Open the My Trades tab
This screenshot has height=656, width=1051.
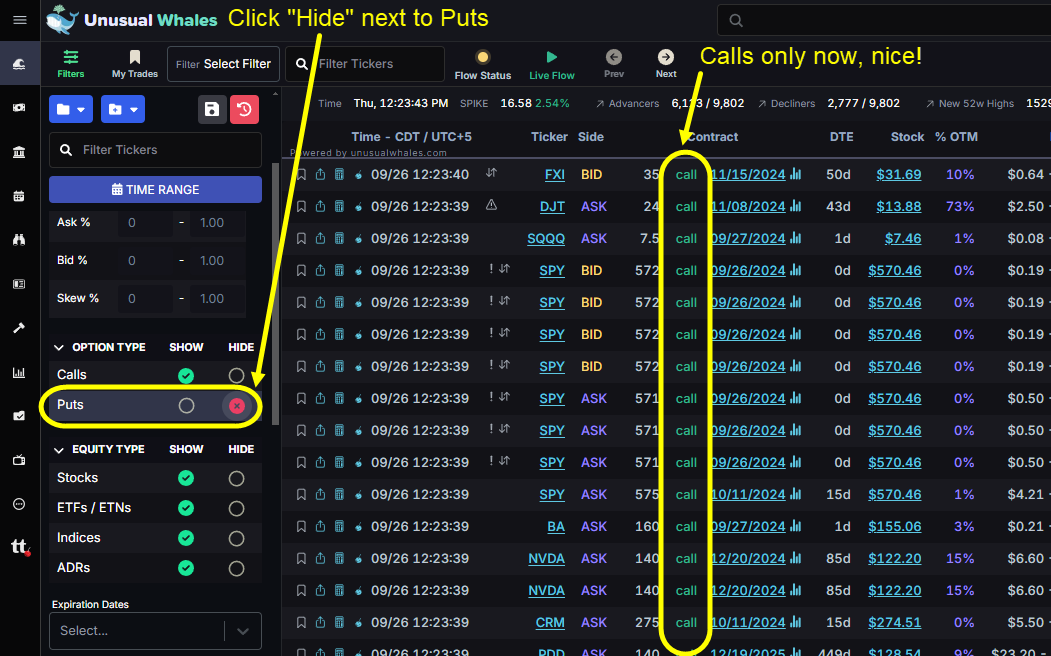click(135, 64)
